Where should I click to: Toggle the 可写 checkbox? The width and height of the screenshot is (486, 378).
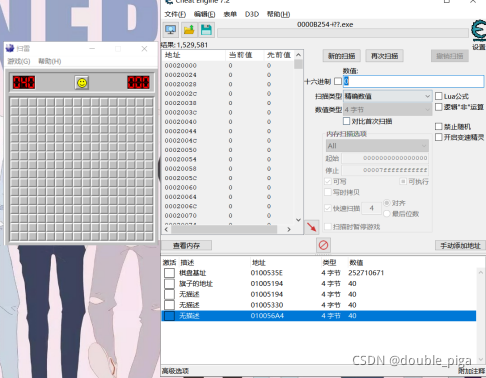[328, 181]
